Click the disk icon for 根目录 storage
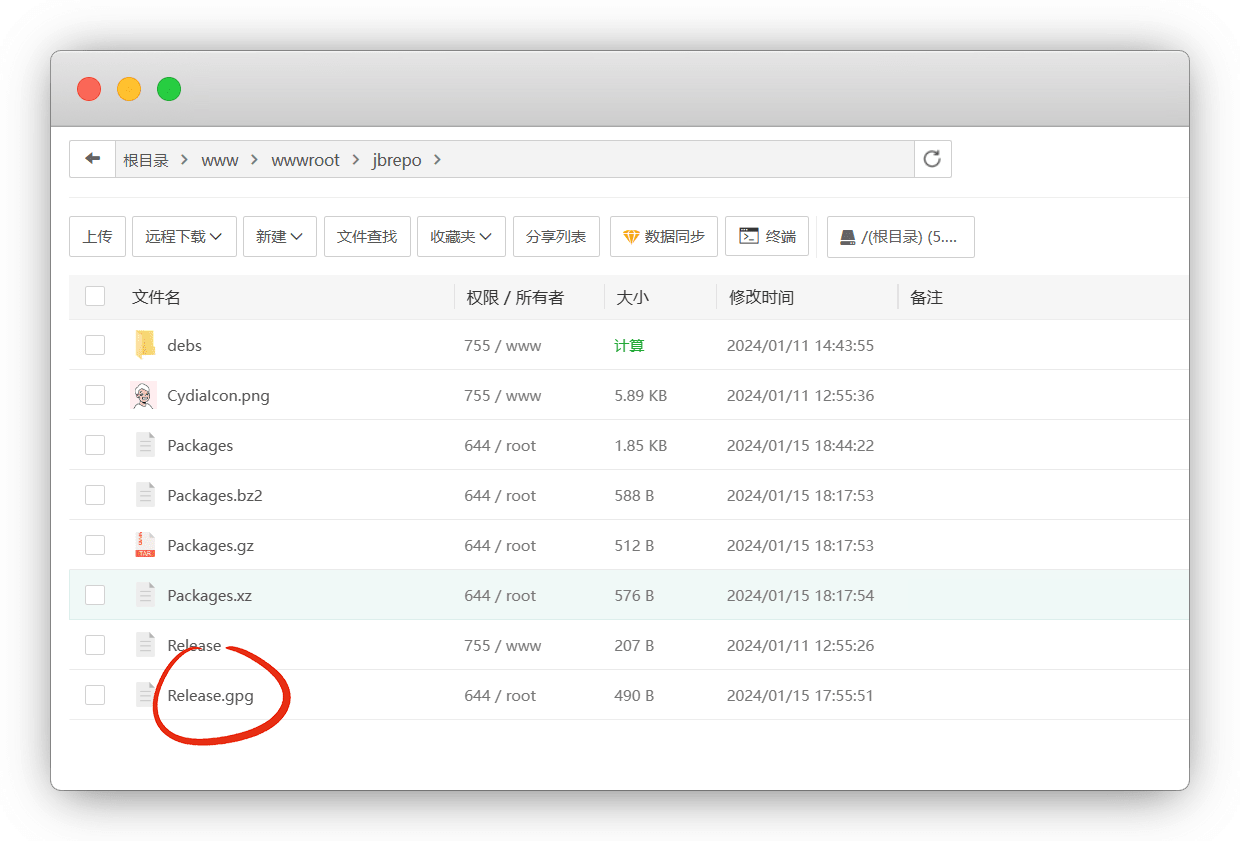 point(847,237)
